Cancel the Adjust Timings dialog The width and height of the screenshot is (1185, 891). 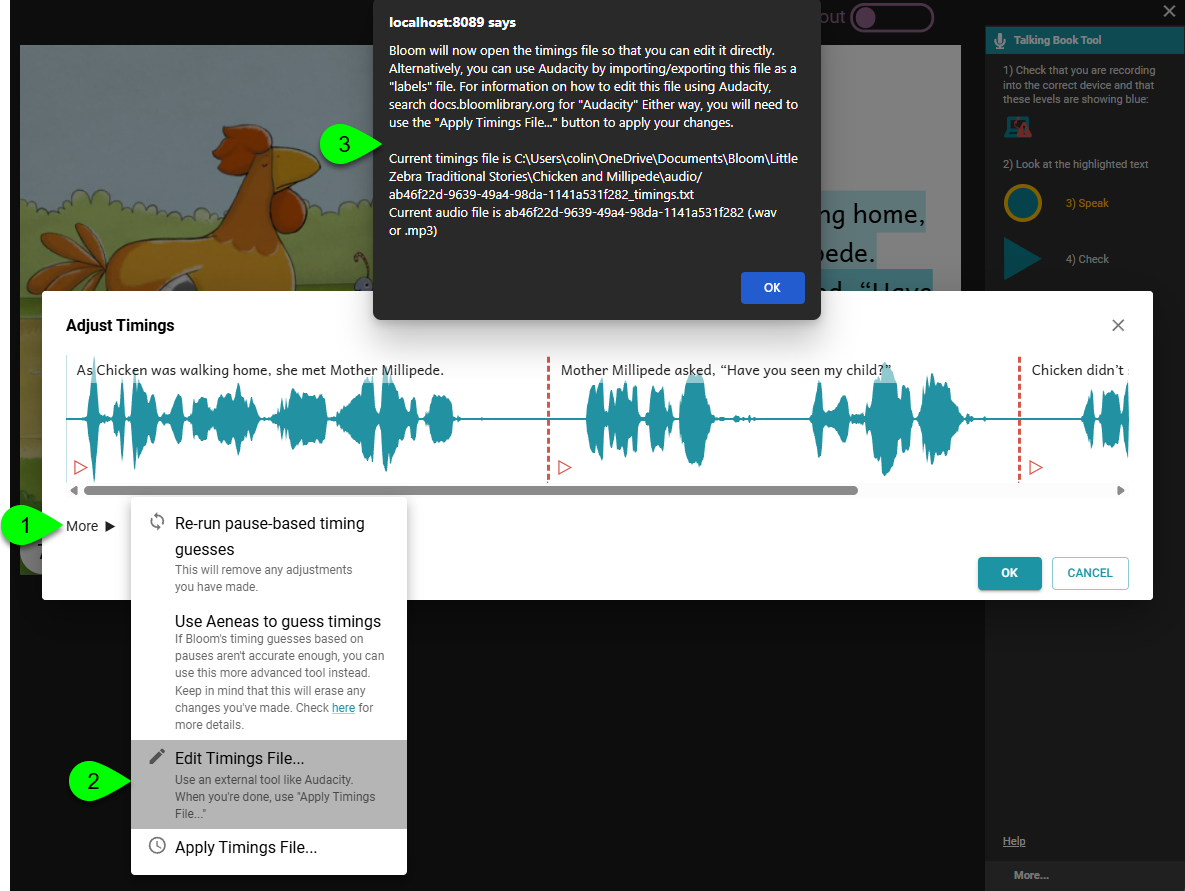point(1089,573)
